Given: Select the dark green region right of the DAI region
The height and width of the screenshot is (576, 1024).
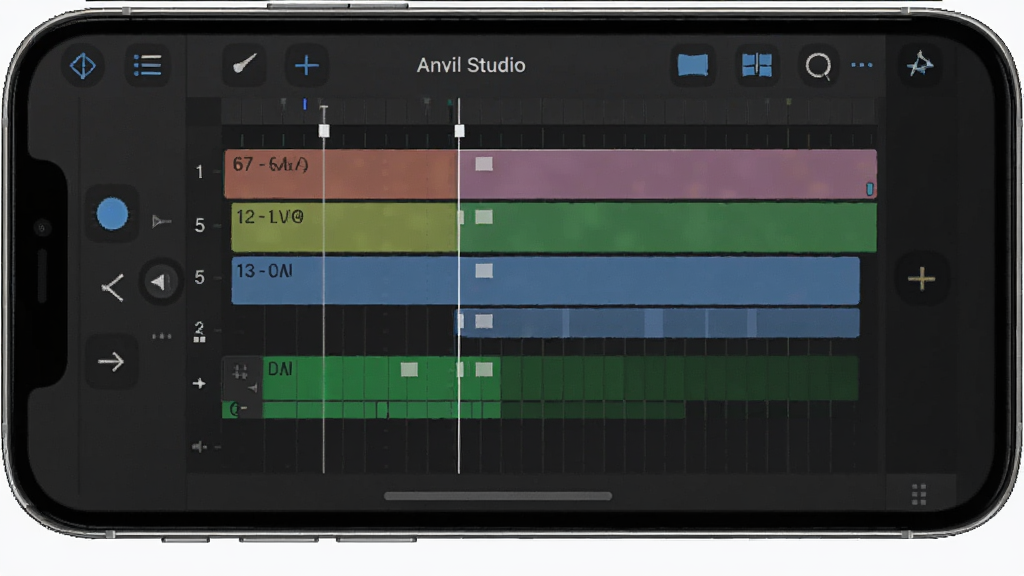Looking at the screenshot, I should click(679, 378).
